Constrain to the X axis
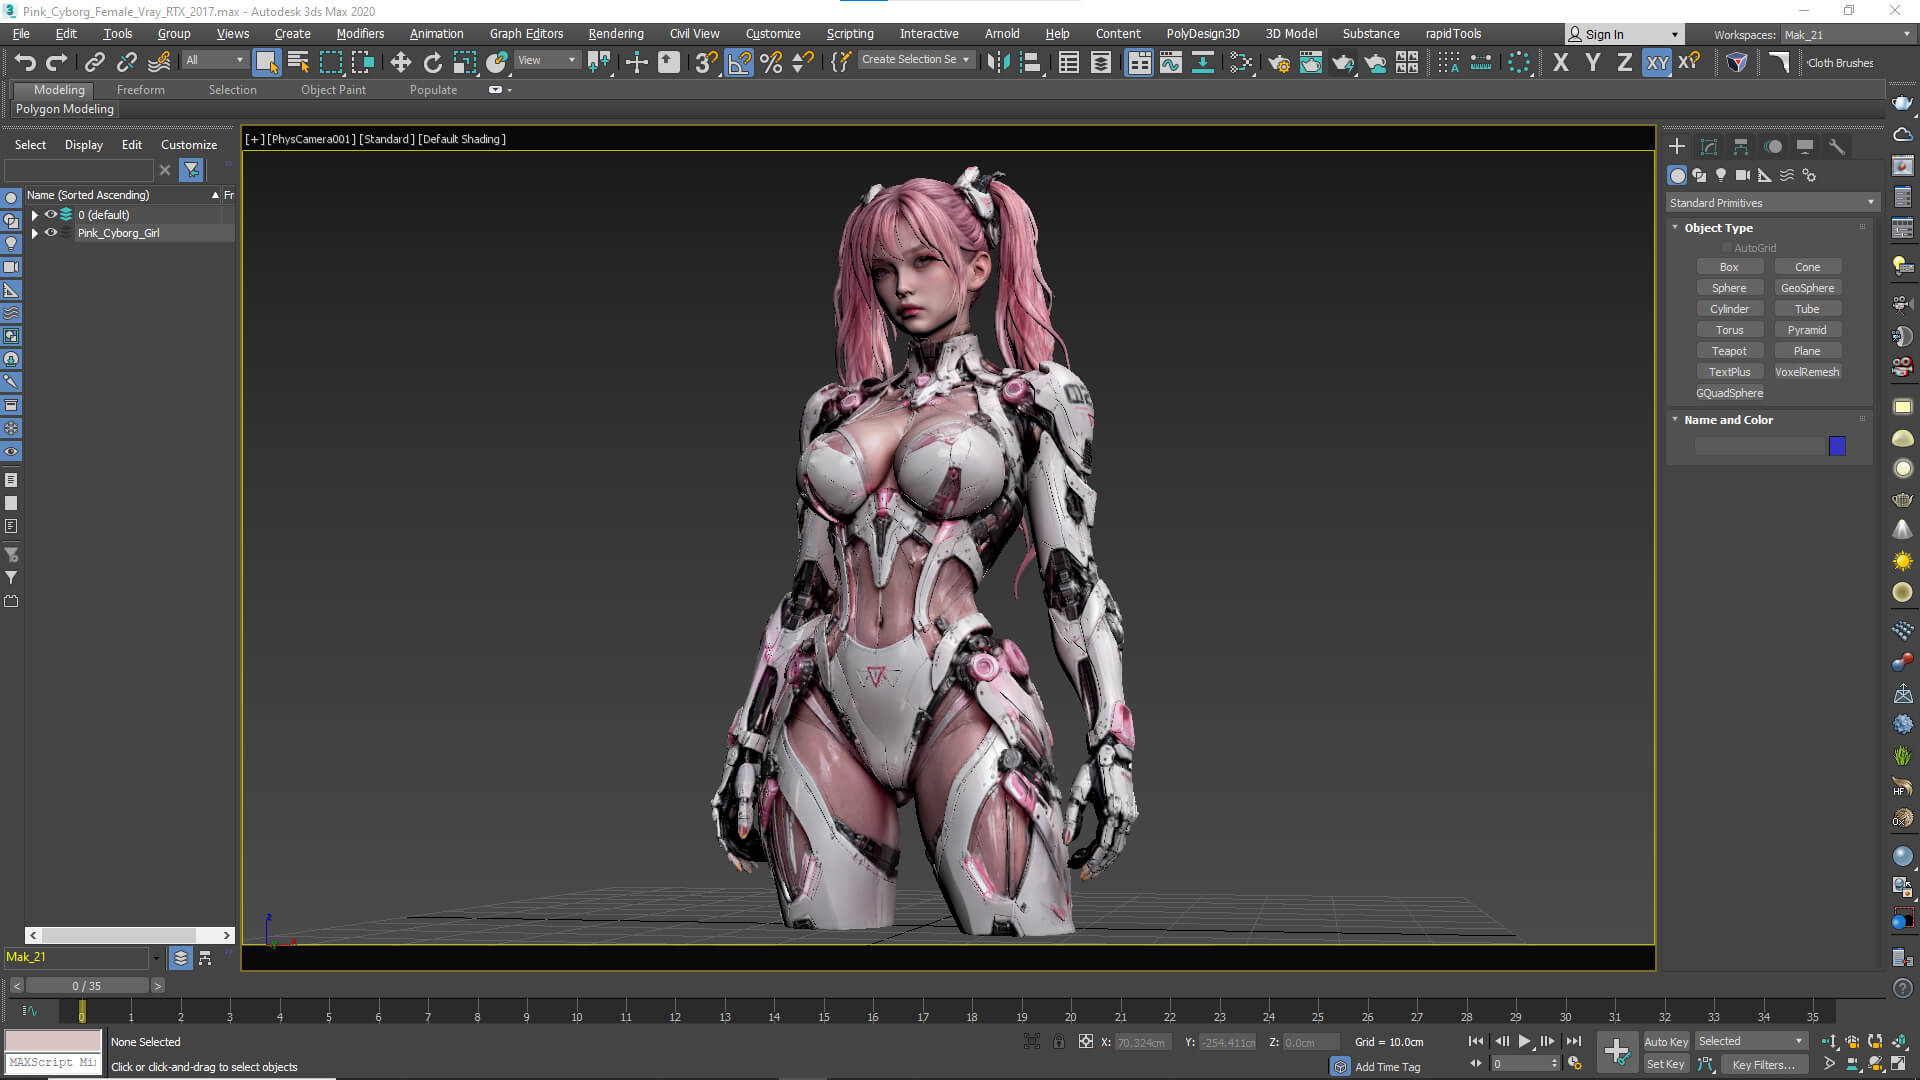 (1561, 63)
